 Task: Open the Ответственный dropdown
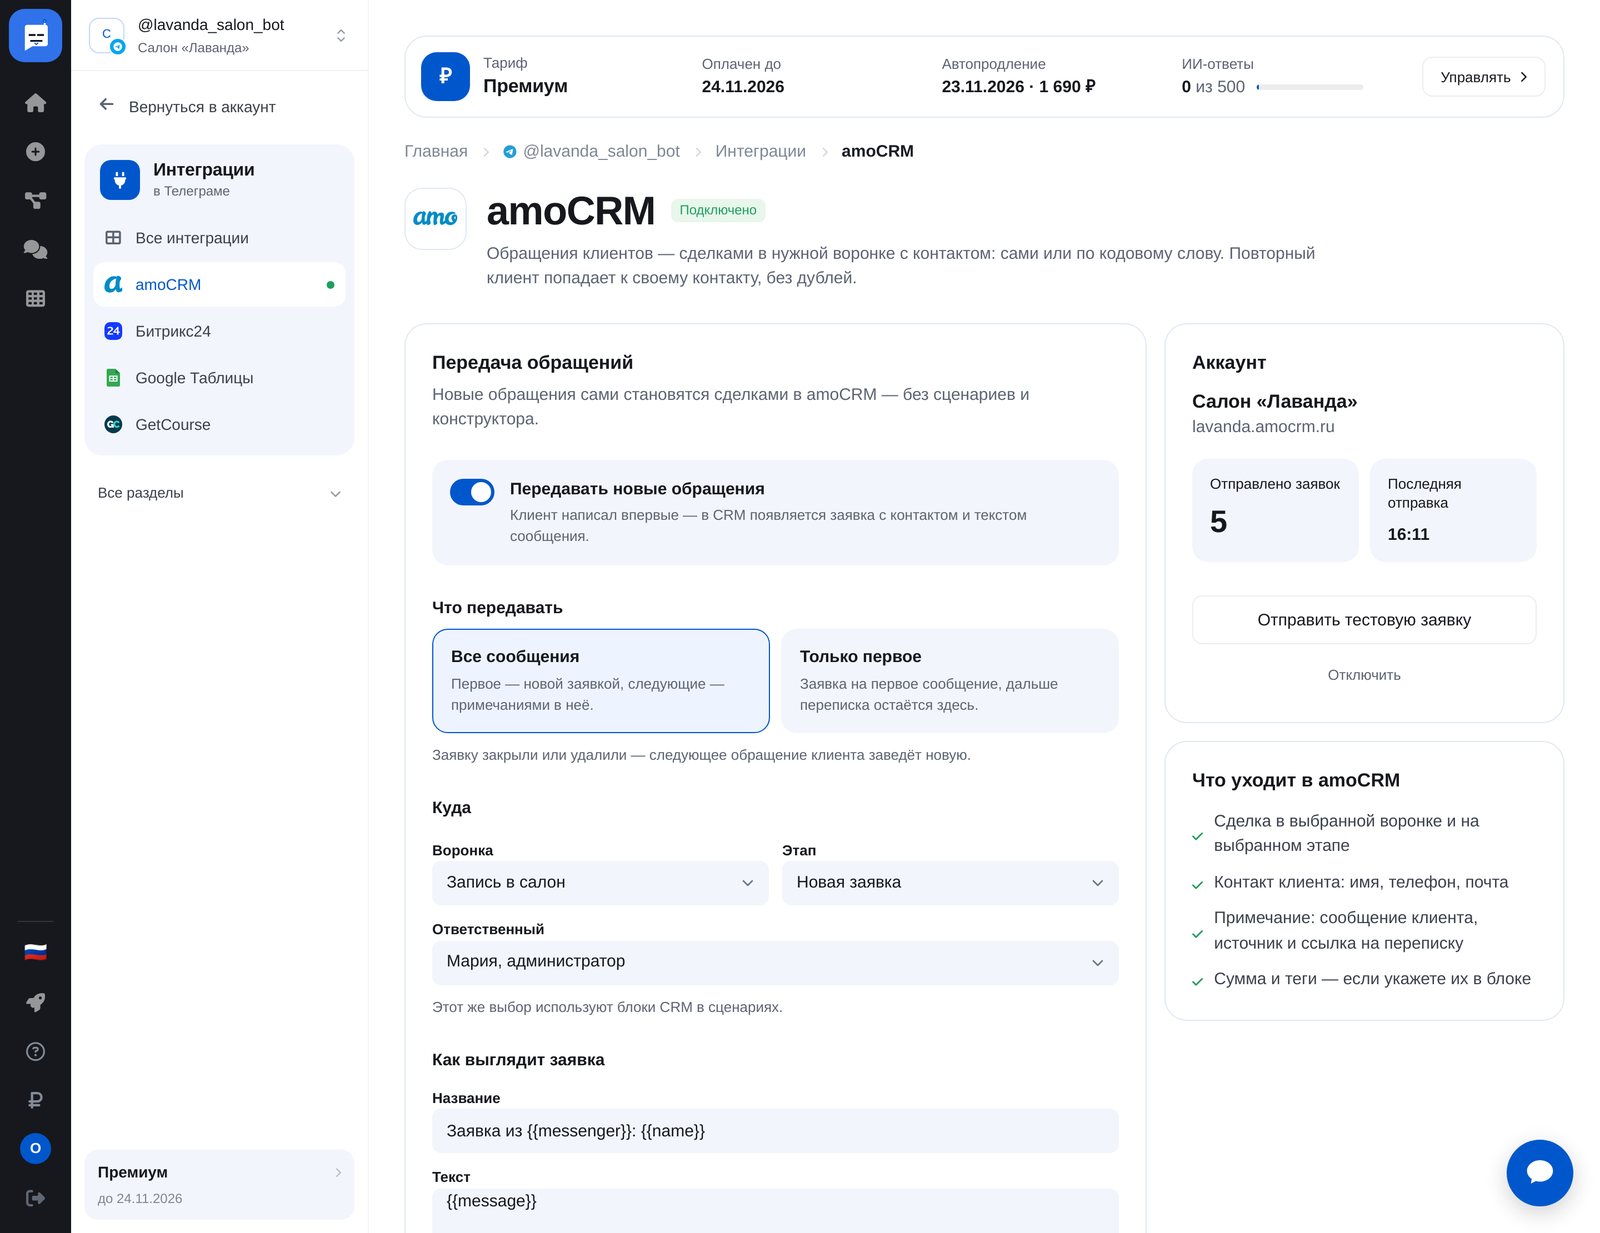[x=775, y=962]
